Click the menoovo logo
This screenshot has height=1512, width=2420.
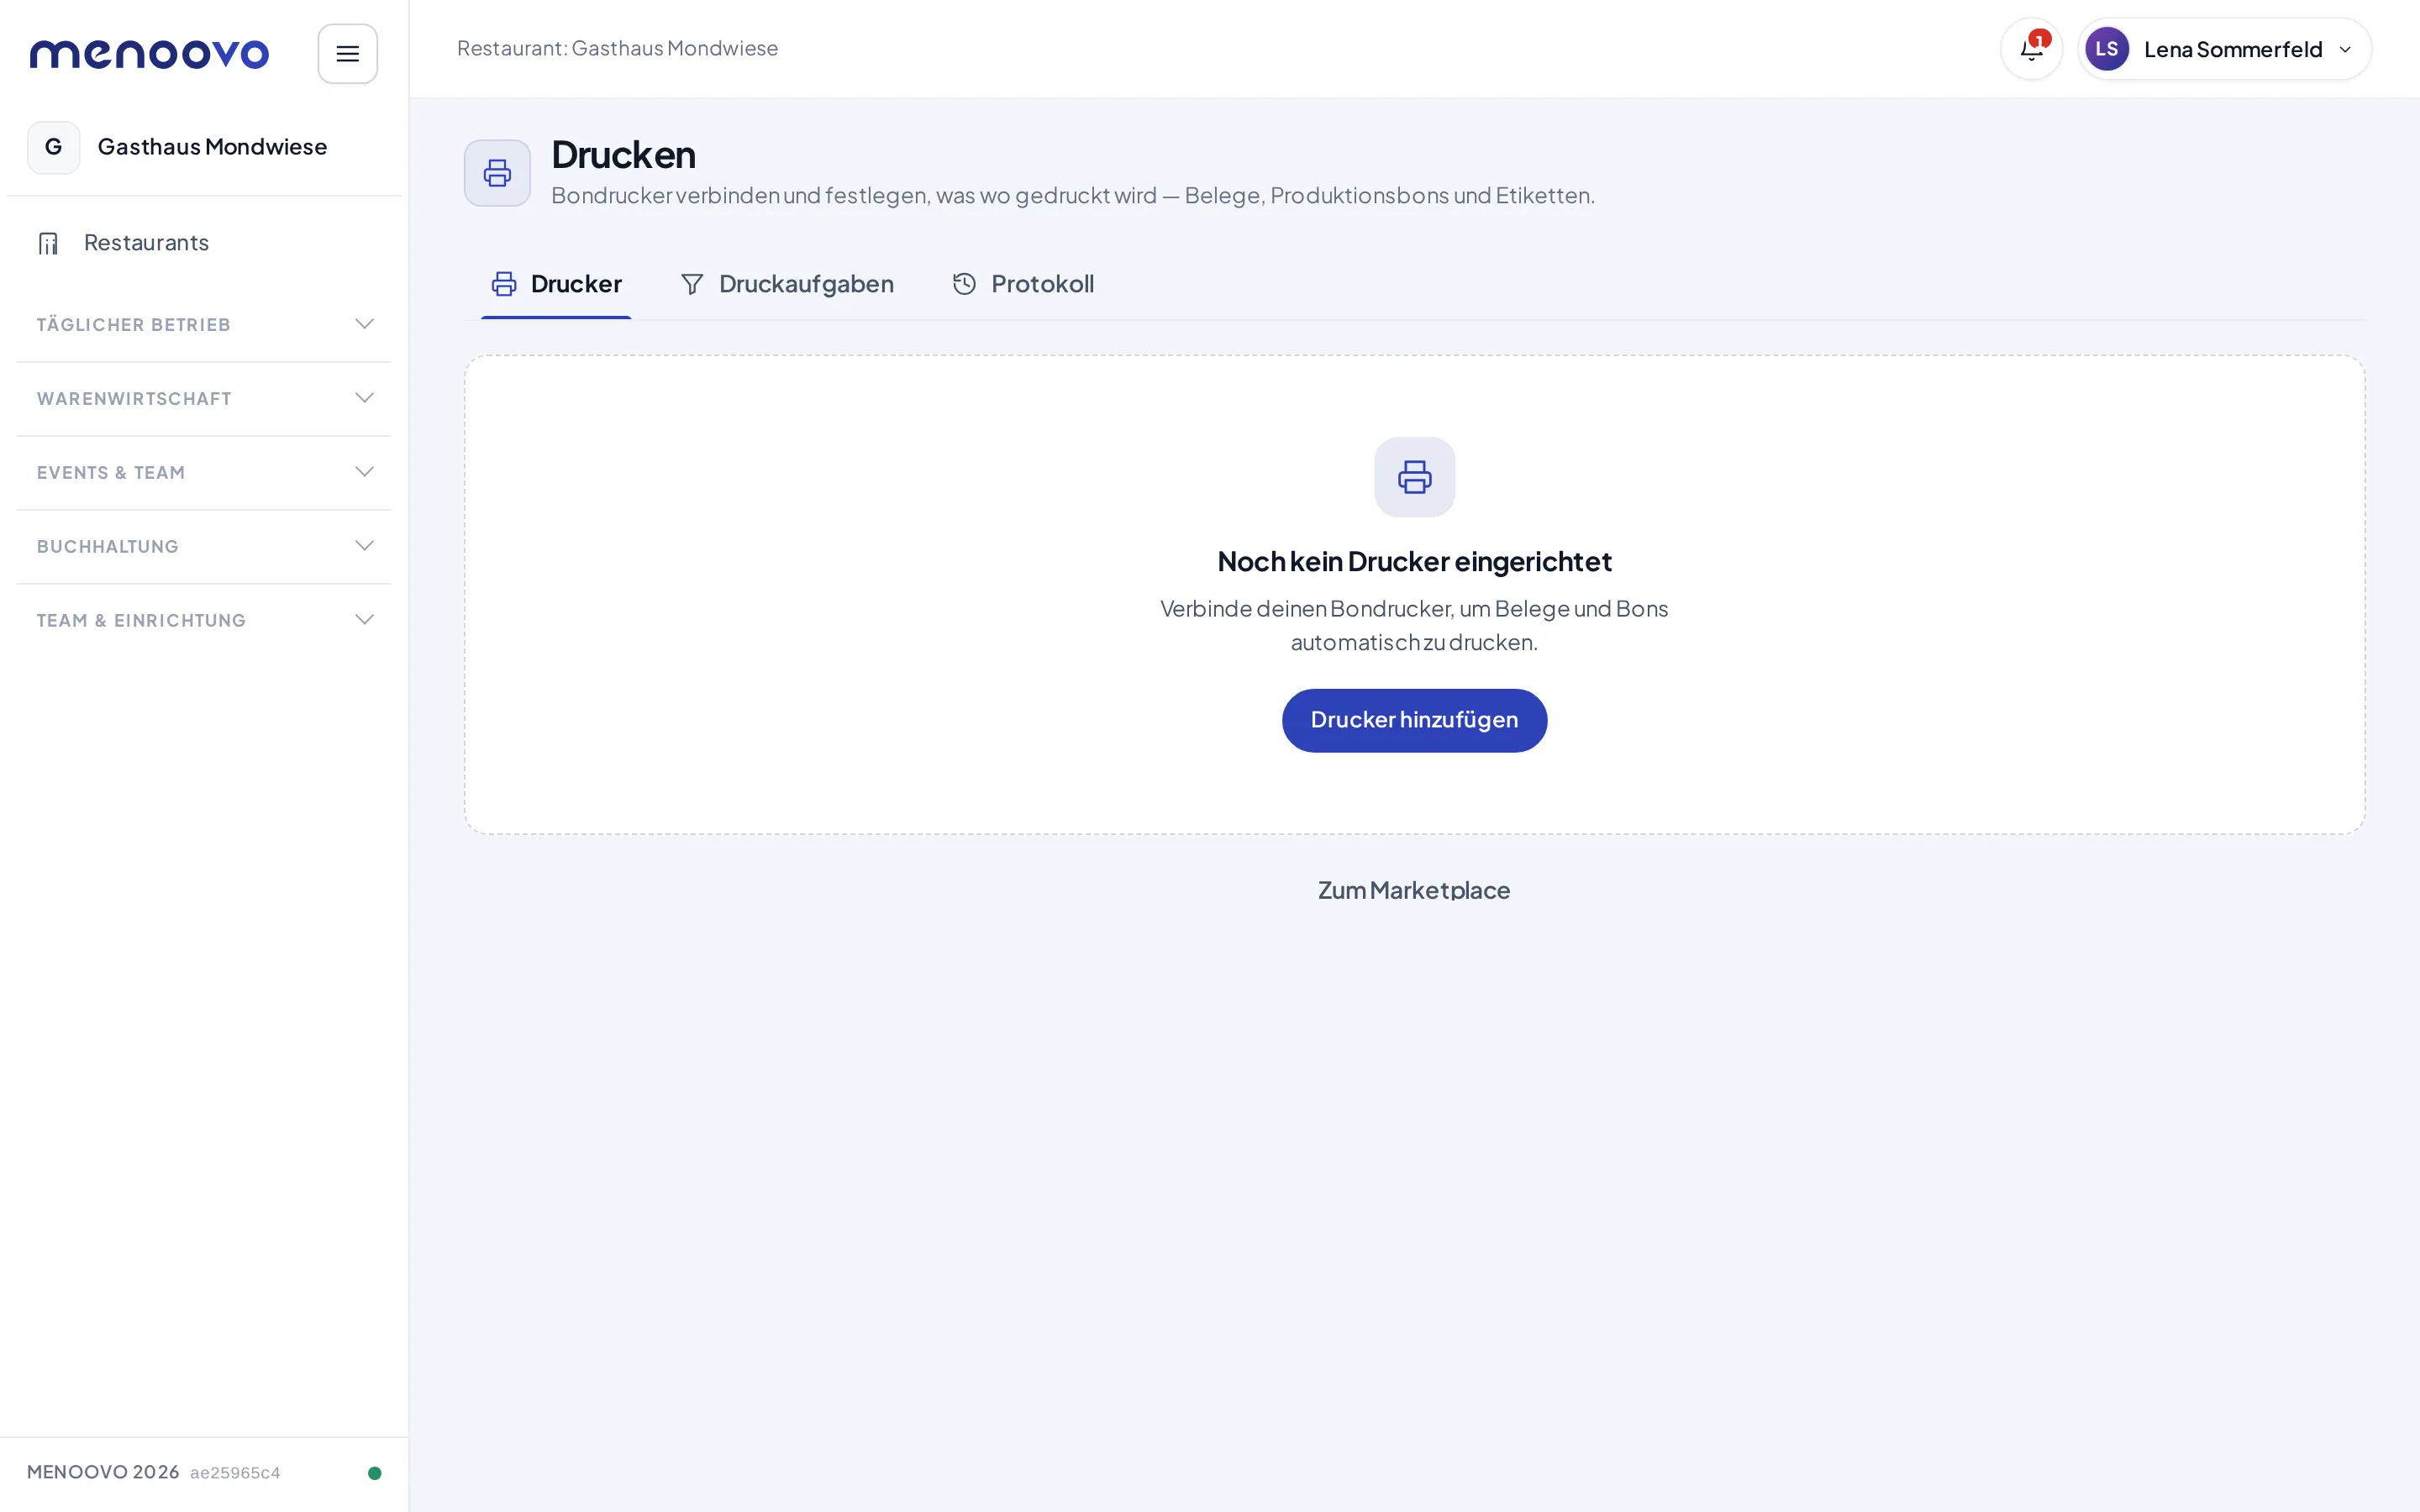coord(149,54)
